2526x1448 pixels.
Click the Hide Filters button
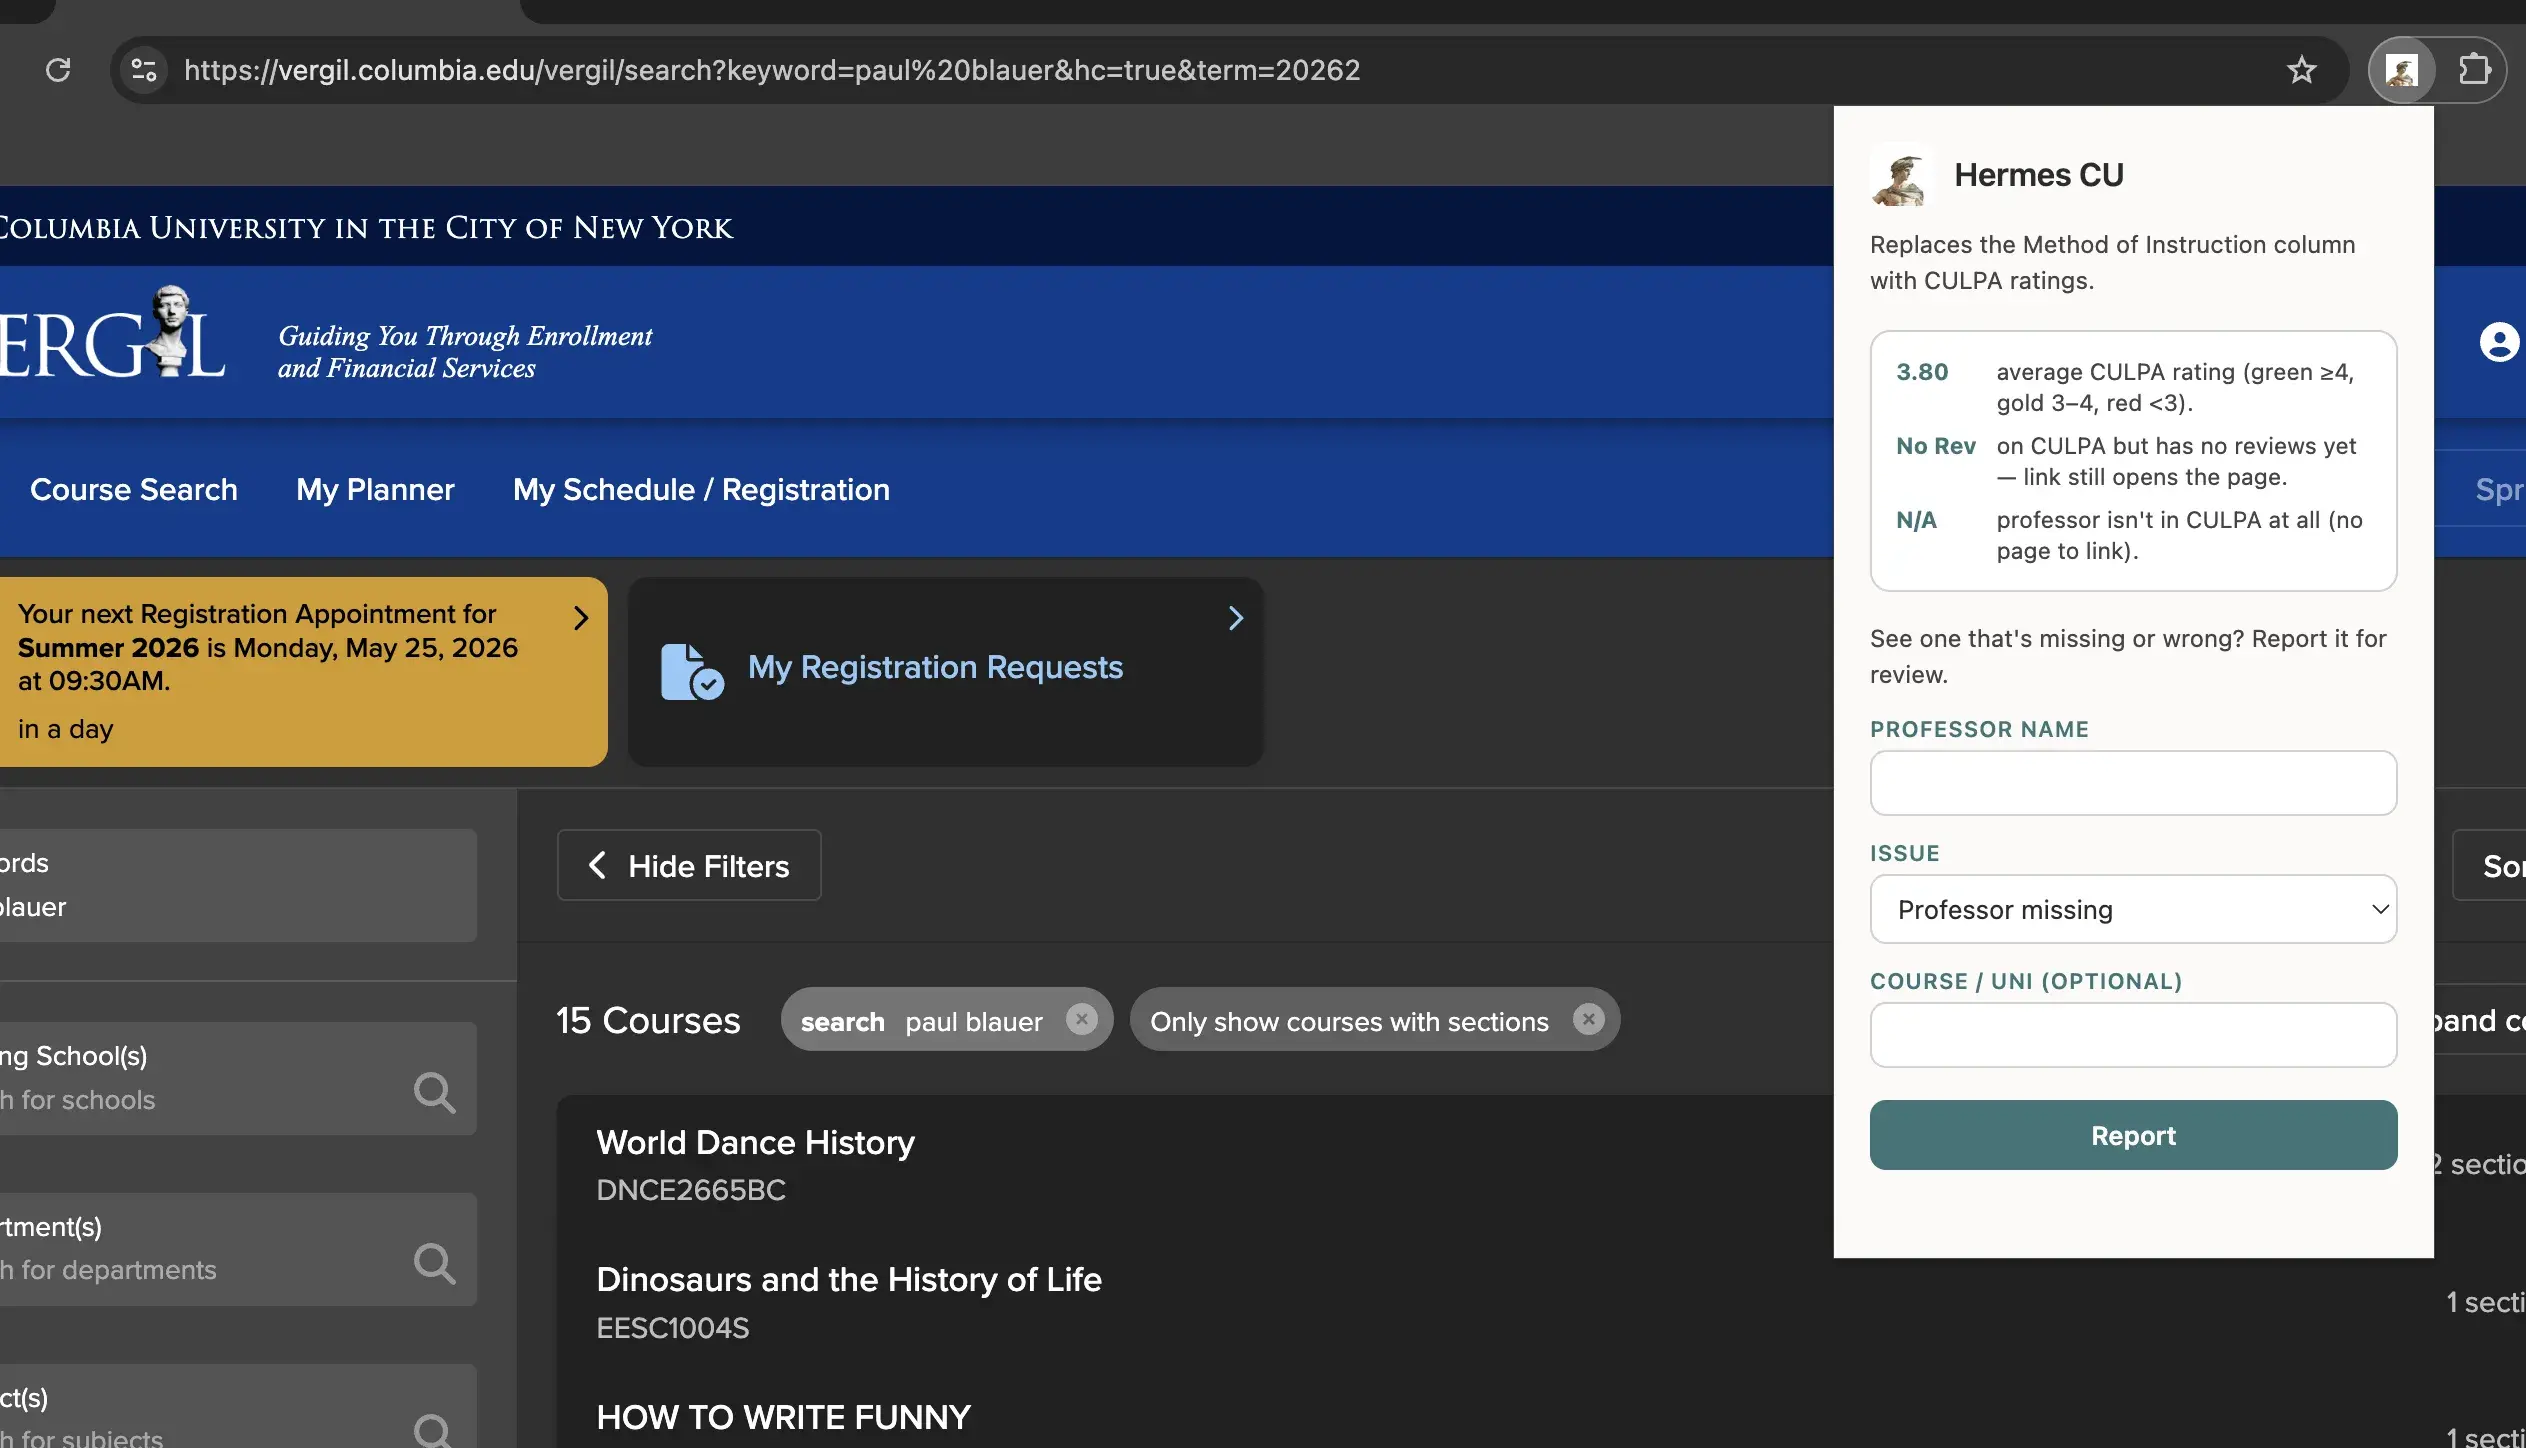(x=689, y=866)
